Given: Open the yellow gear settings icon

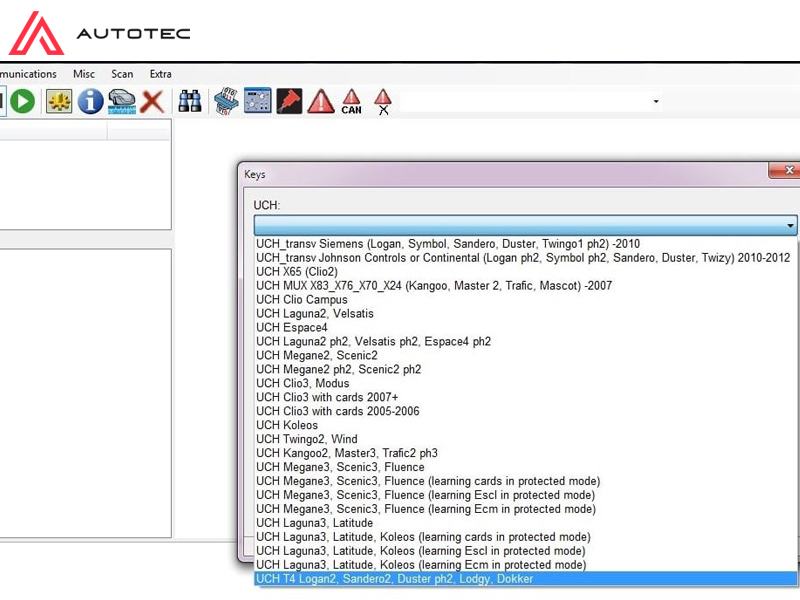Looking at the screenshot, I should 59,101.
